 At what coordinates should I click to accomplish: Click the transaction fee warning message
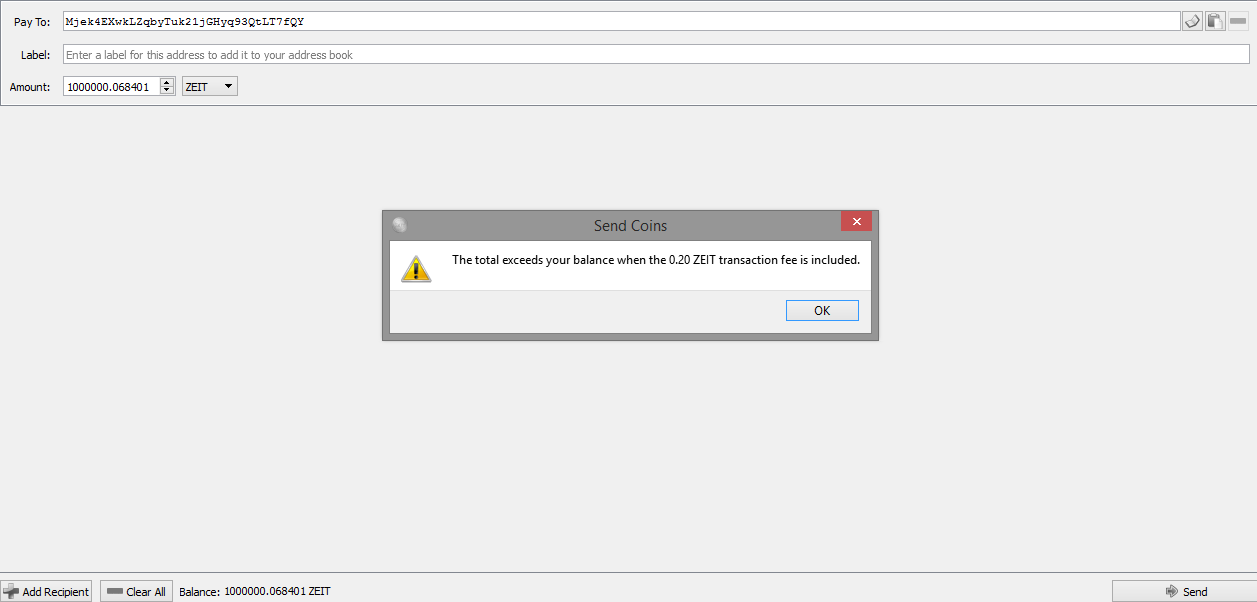tap(656, 260)
